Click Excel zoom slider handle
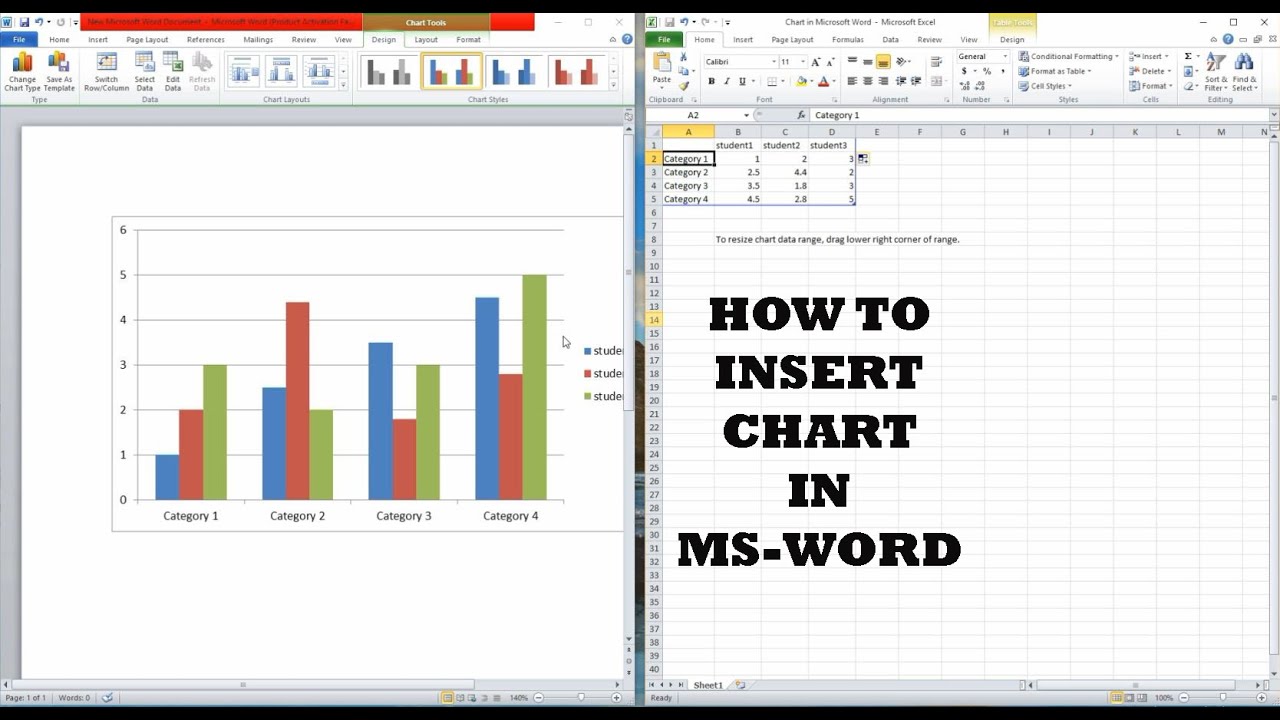 1222,698
